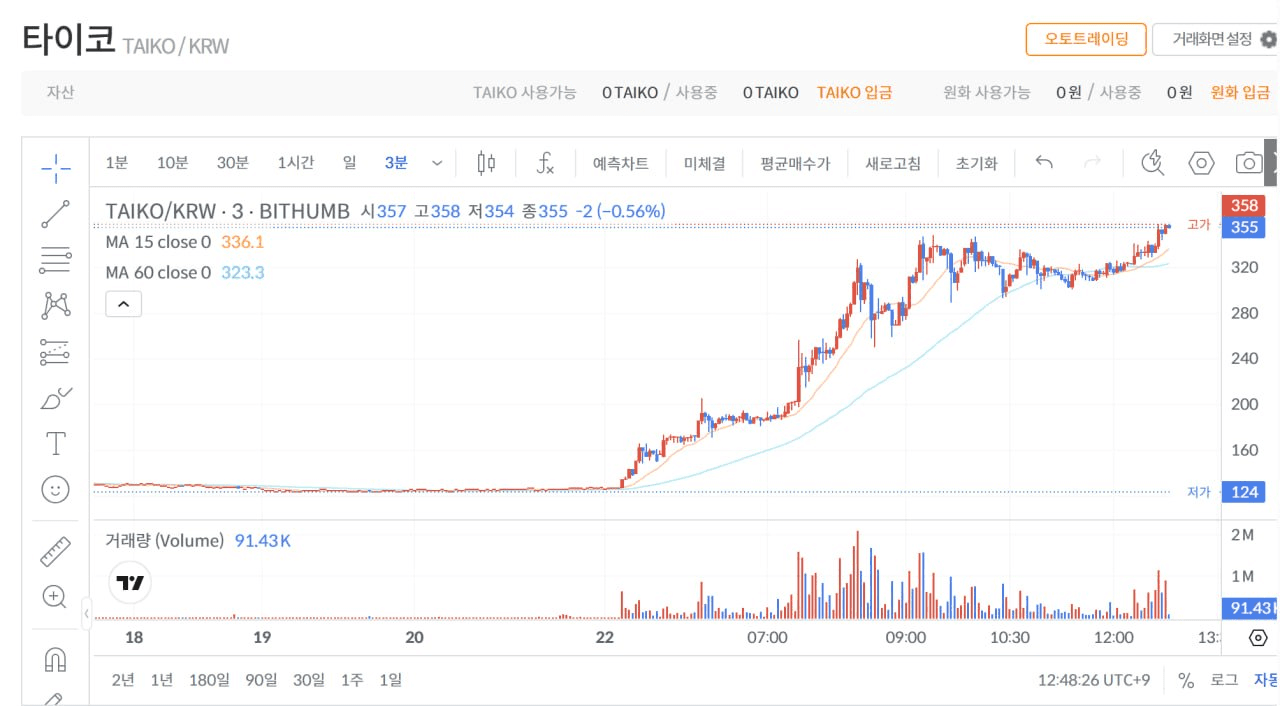The height and width of the screenshot is (706, 1280).
Task: Open the long position forecasting tool
Action: pos(56,352)
